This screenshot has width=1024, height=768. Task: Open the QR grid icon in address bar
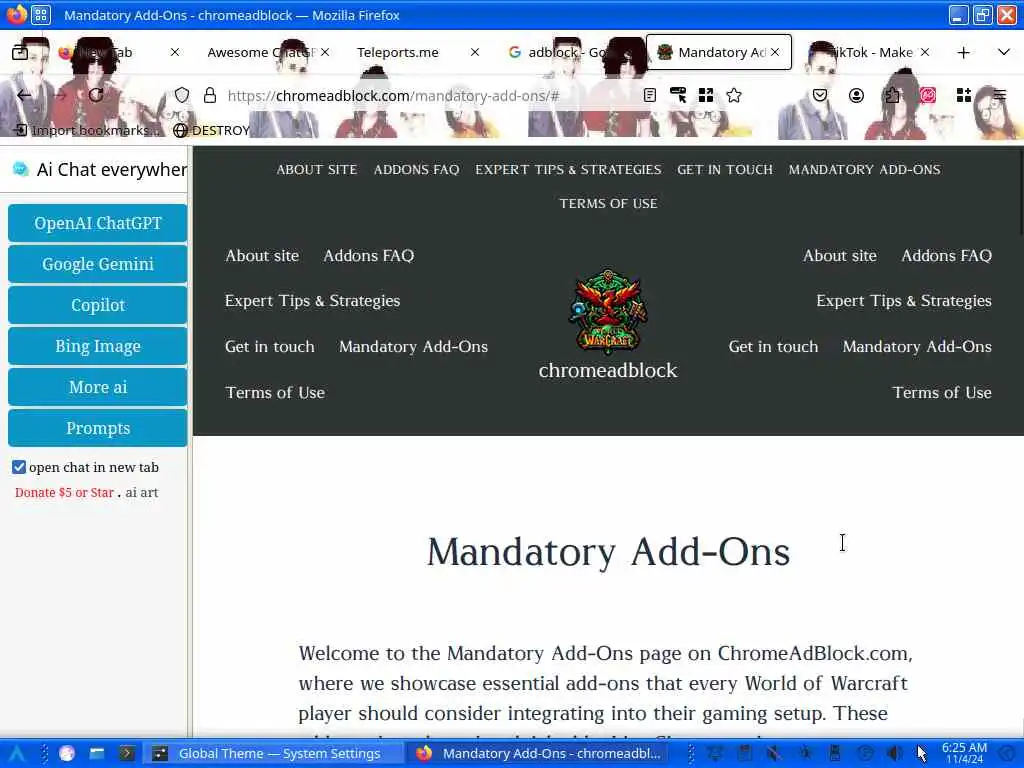(x=706, y=95)
